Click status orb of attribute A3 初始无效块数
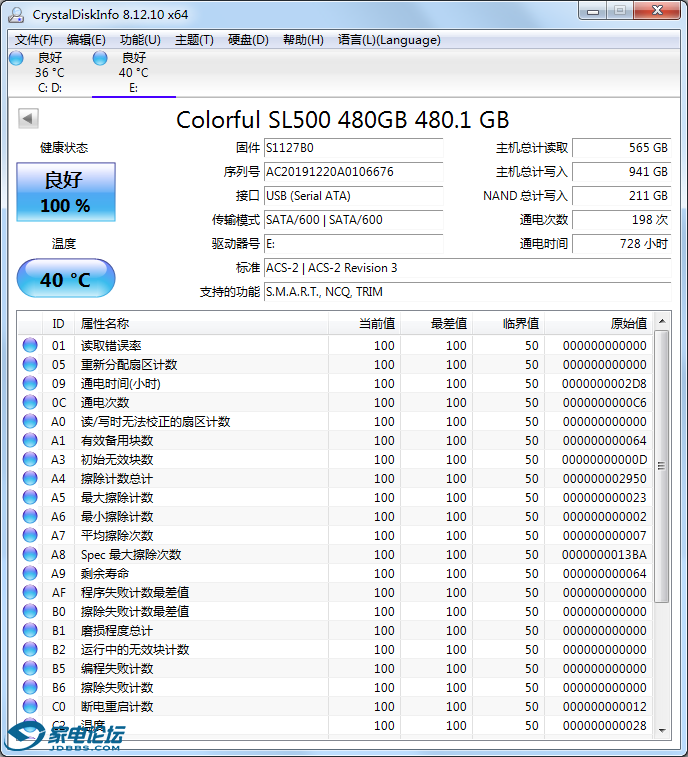This screenshot has width=688, height=757. click(x=30, y=459)
